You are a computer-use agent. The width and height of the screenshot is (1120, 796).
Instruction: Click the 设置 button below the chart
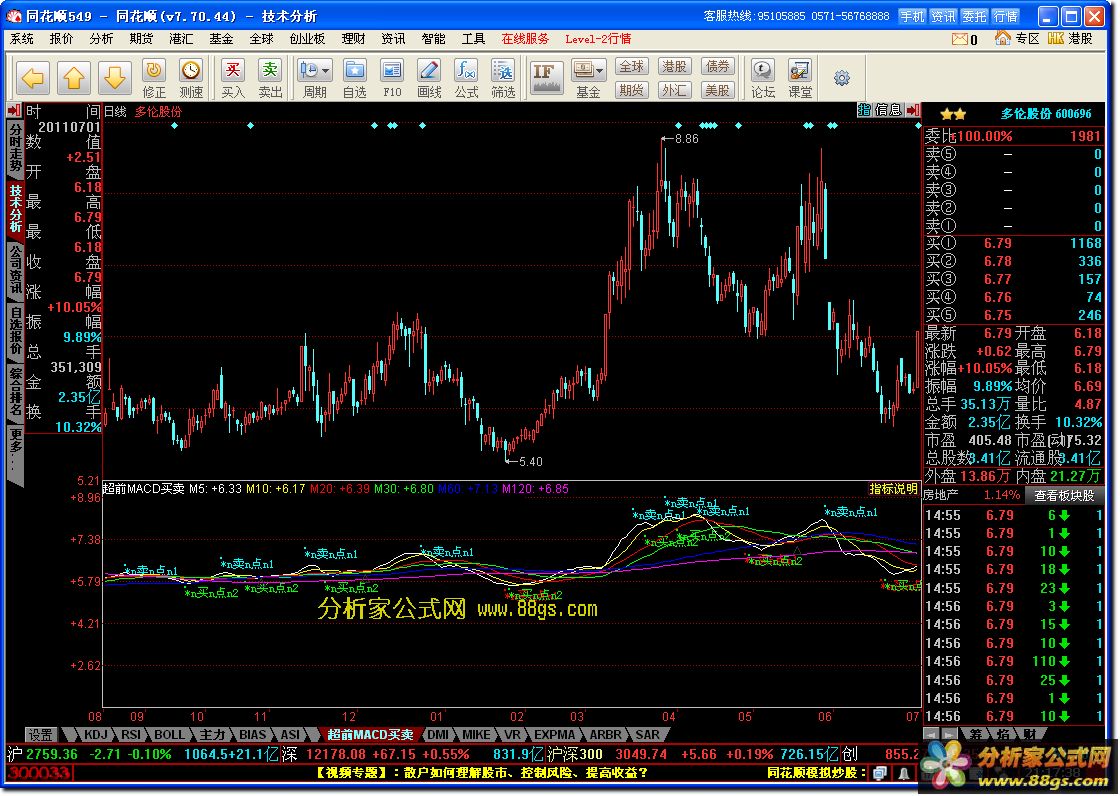pos(41,735)
